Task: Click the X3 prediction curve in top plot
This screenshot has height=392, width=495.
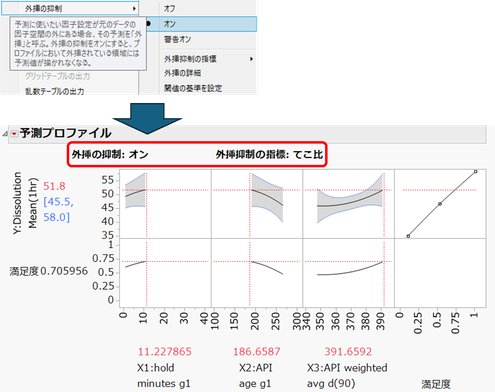Action: coord(350,203)
